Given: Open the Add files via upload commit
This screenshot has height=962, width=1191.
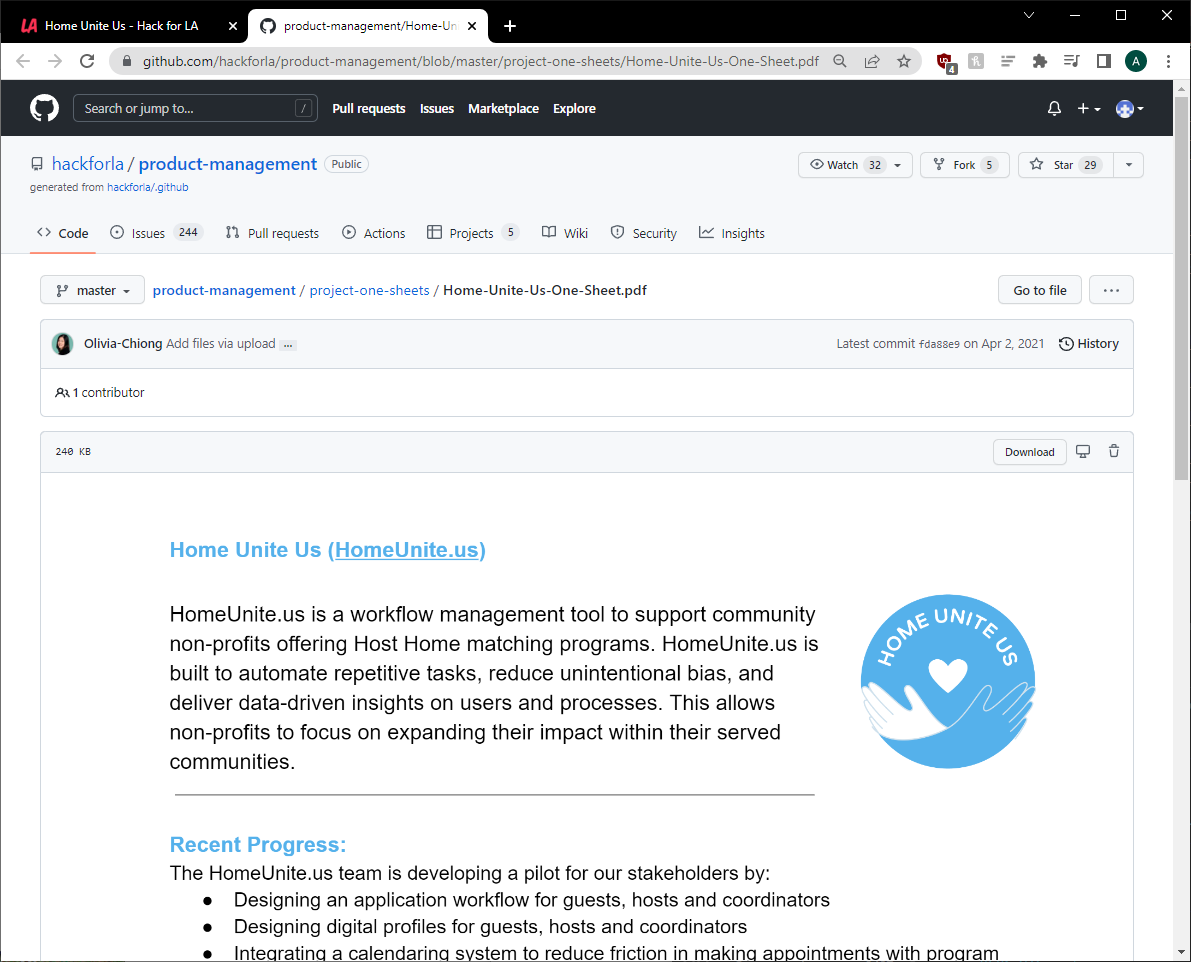Looking at the screenshot, I should tap(220, 344).
